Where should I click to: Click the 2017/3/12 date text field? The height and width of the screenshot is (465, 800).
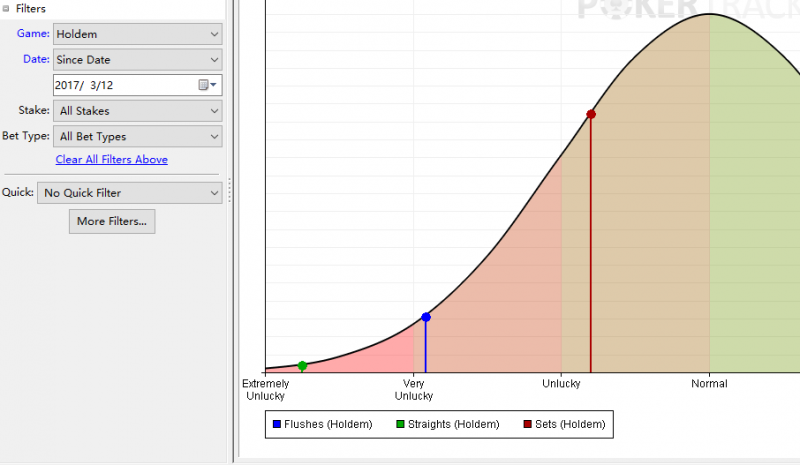click(x=120, y=86)
